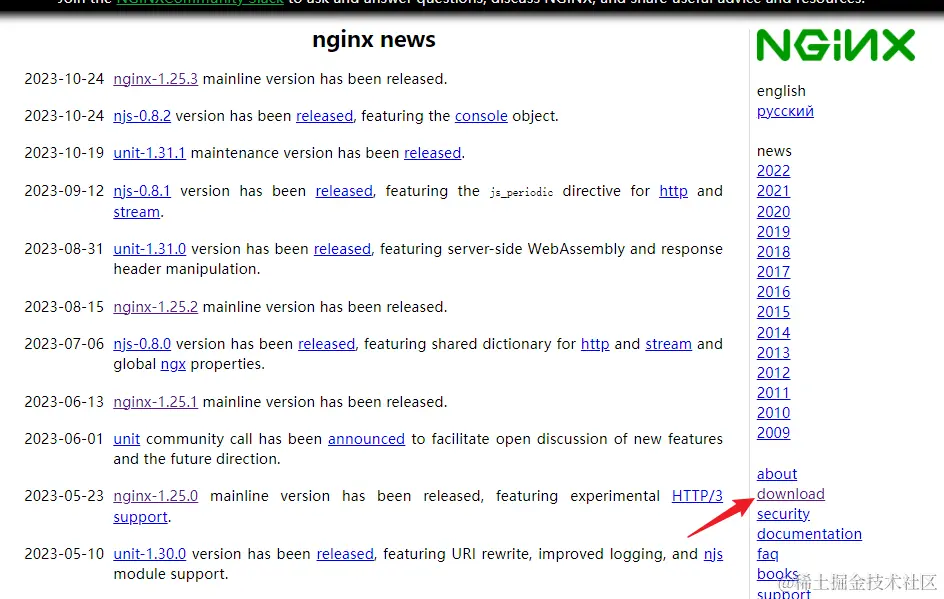Open 2015 news archive
The image size is (944, 599).
tap(773, 312)
